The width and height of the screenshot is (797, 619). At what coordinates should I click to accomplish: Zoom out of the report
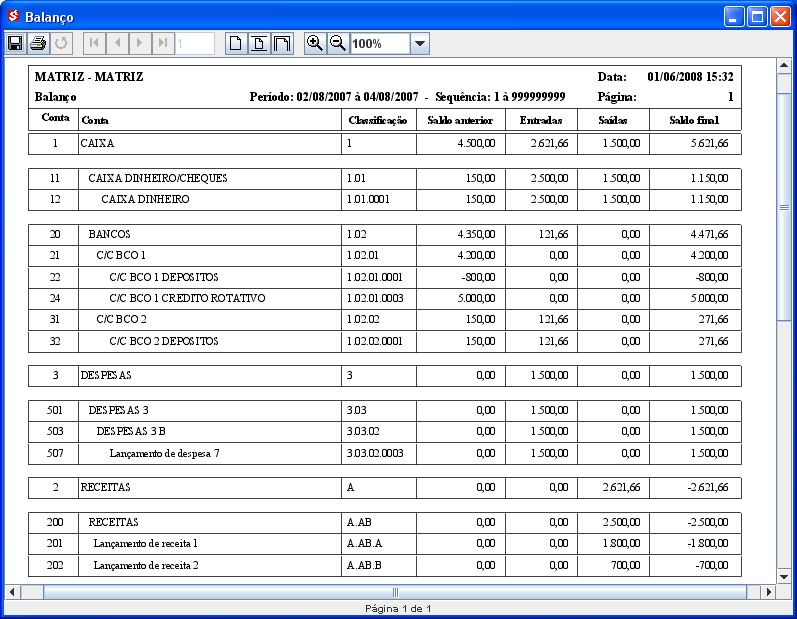(x=338, y=43)
